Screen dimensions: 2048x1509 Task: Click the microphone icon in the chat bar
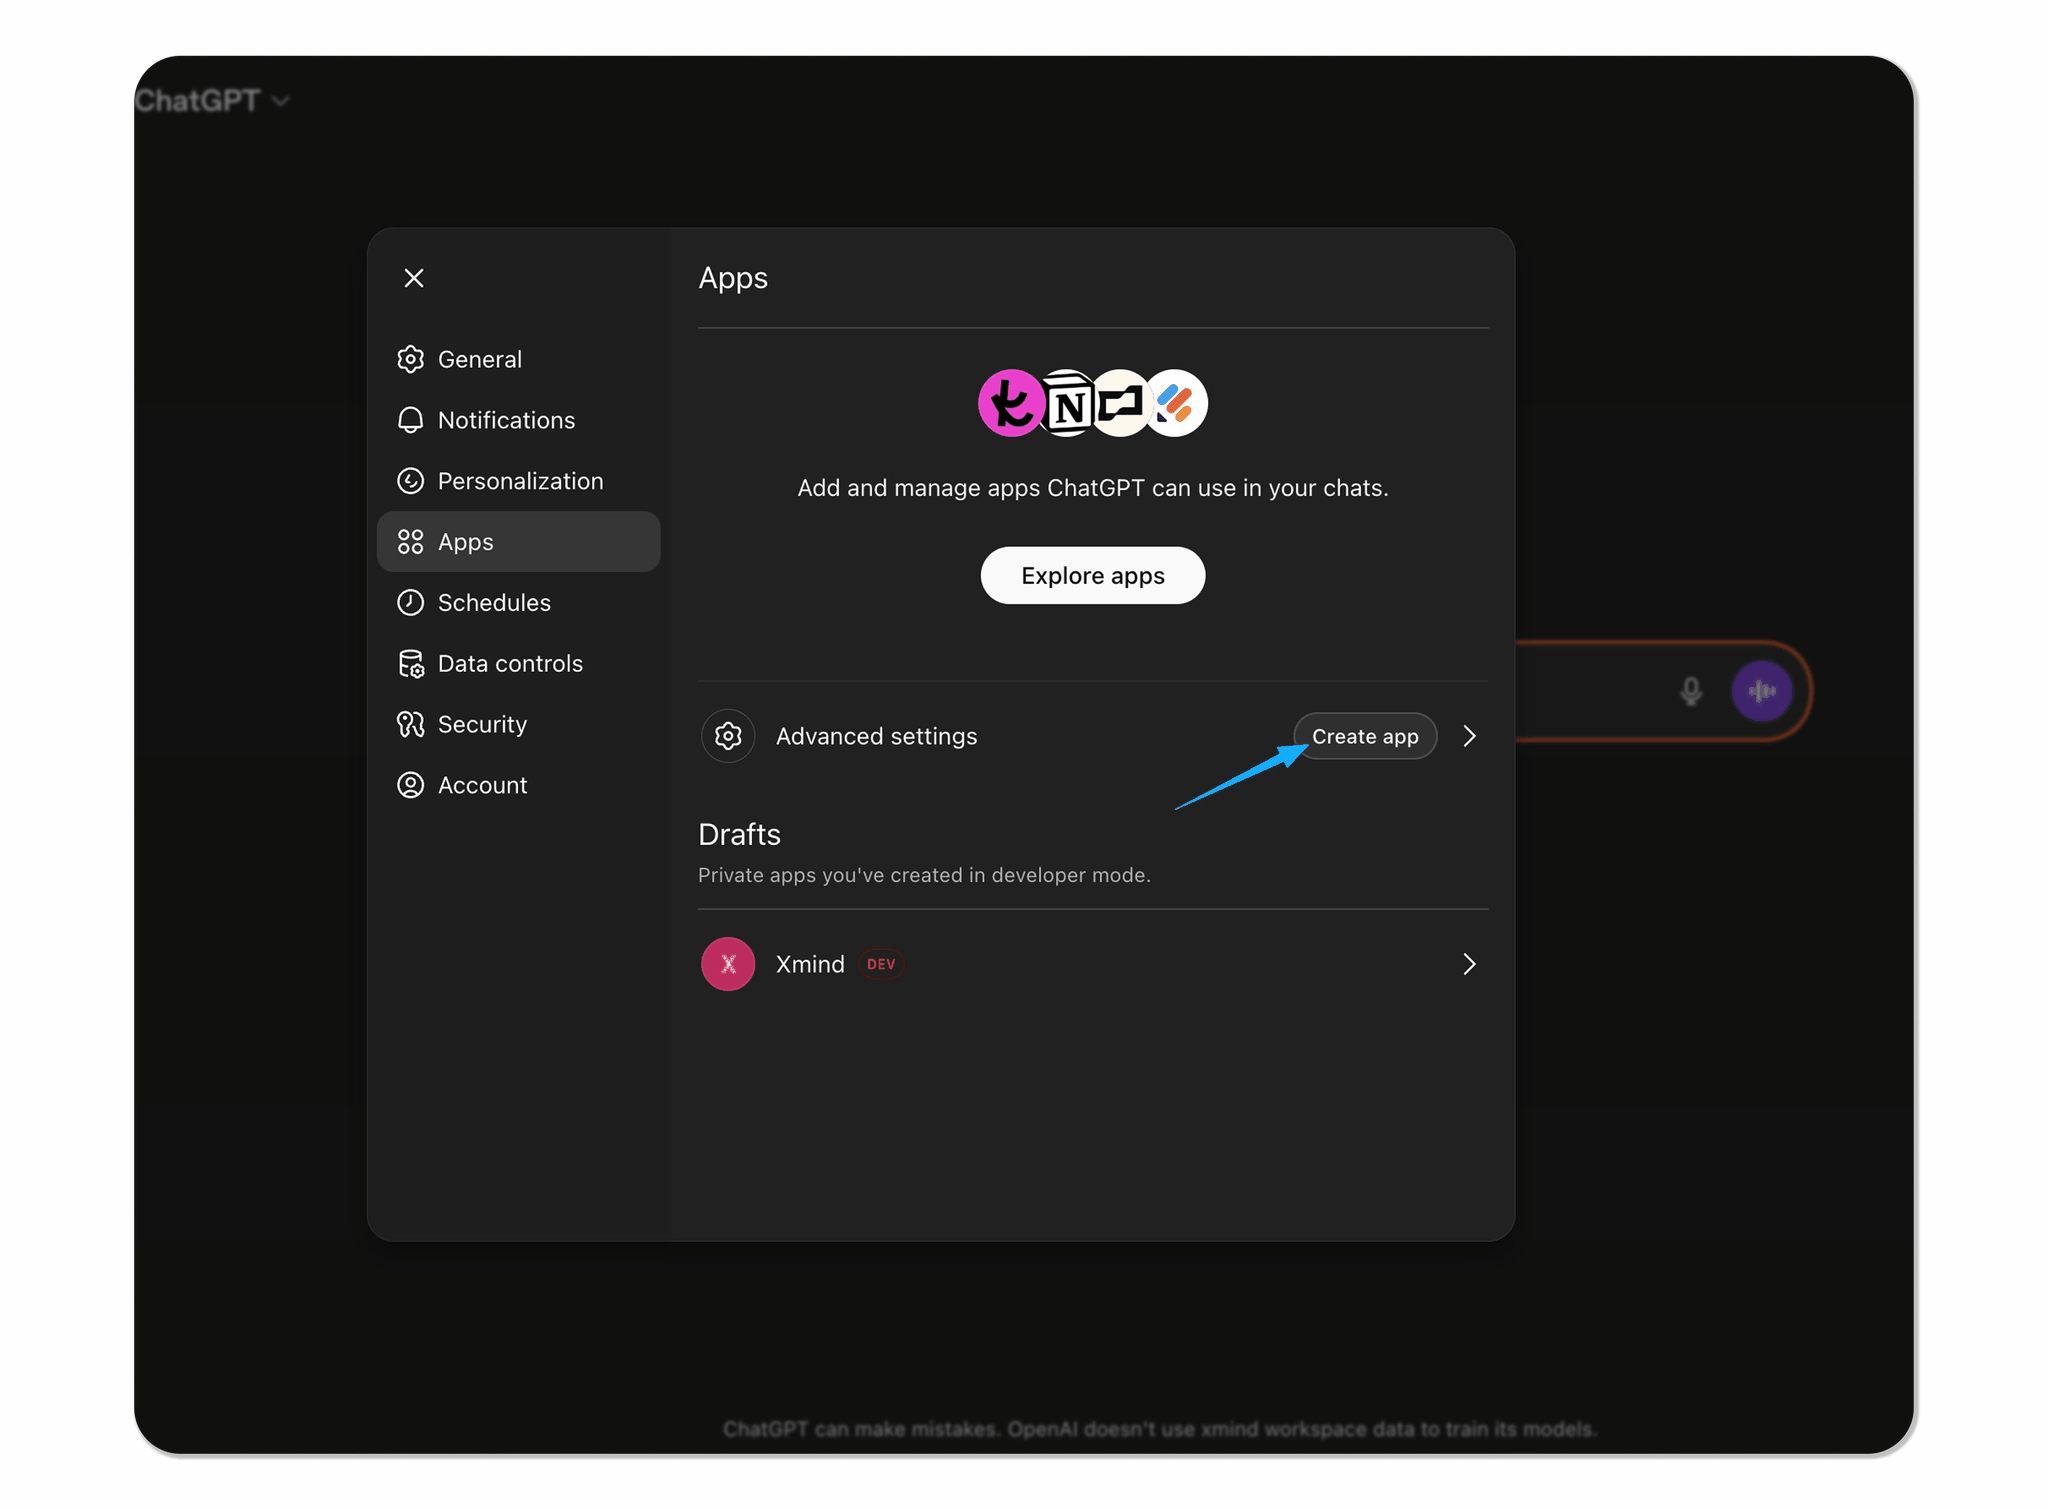tap(1690, 691)
